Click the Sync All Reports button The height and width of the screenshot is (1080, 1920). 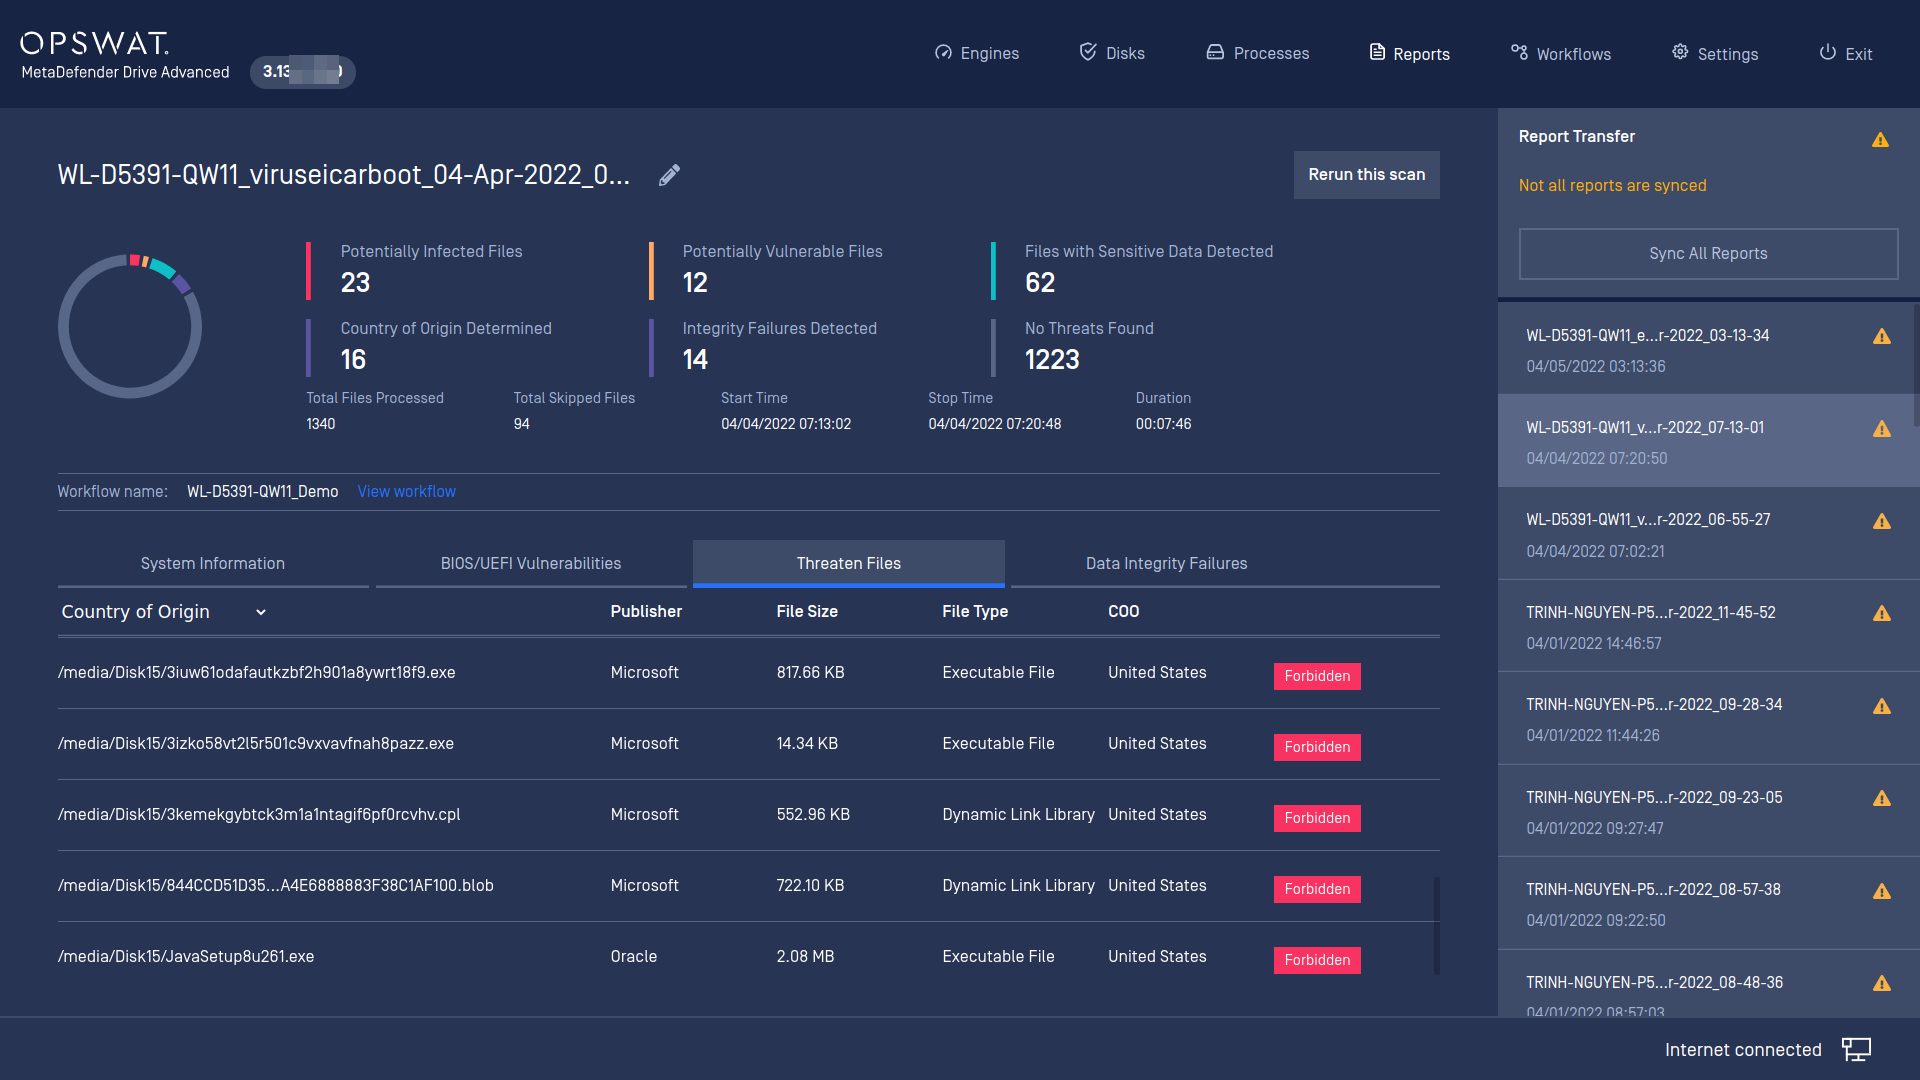(1708, 254)
